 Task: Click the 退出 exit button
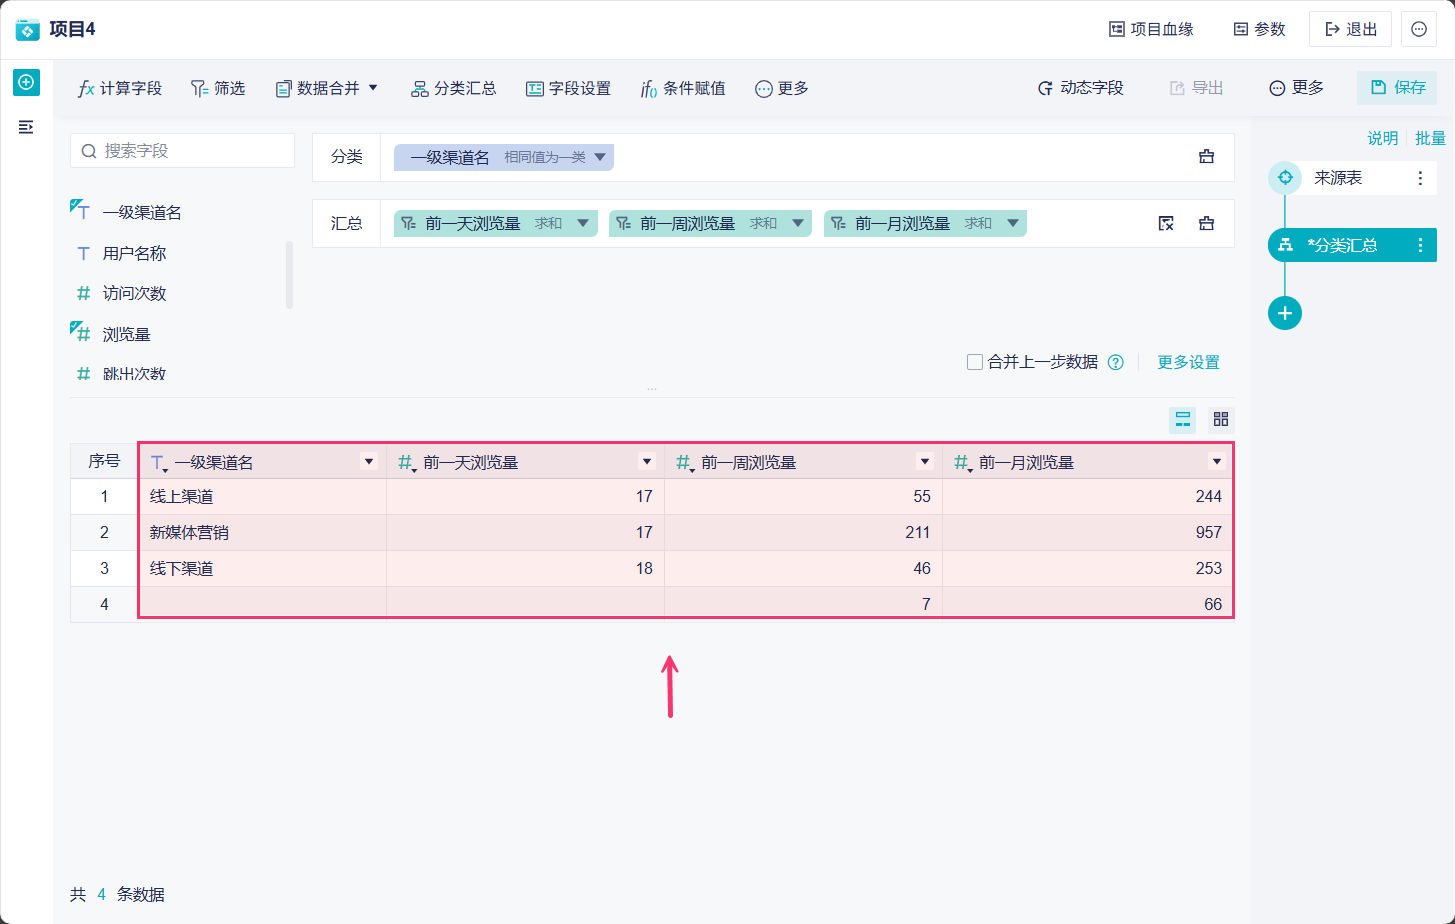coord(1350,29)
